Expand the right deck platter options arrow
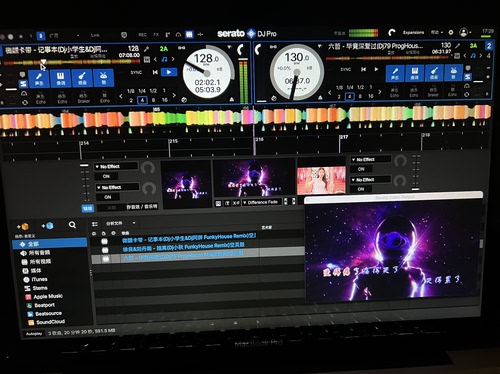This screenshot has width=500, height=374. tap(320, 46)
